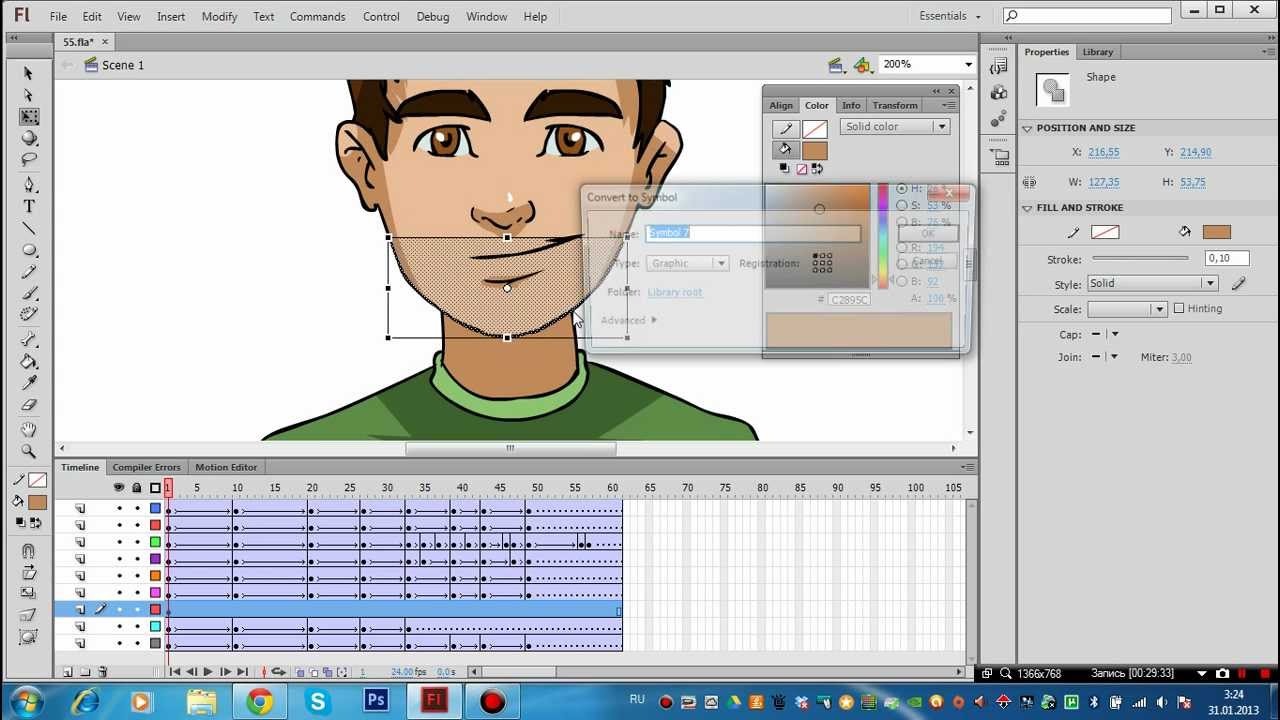Open Photoshop from the taskbar
This screenshot has height=720, width=1280.
click(x=376, y=701)
